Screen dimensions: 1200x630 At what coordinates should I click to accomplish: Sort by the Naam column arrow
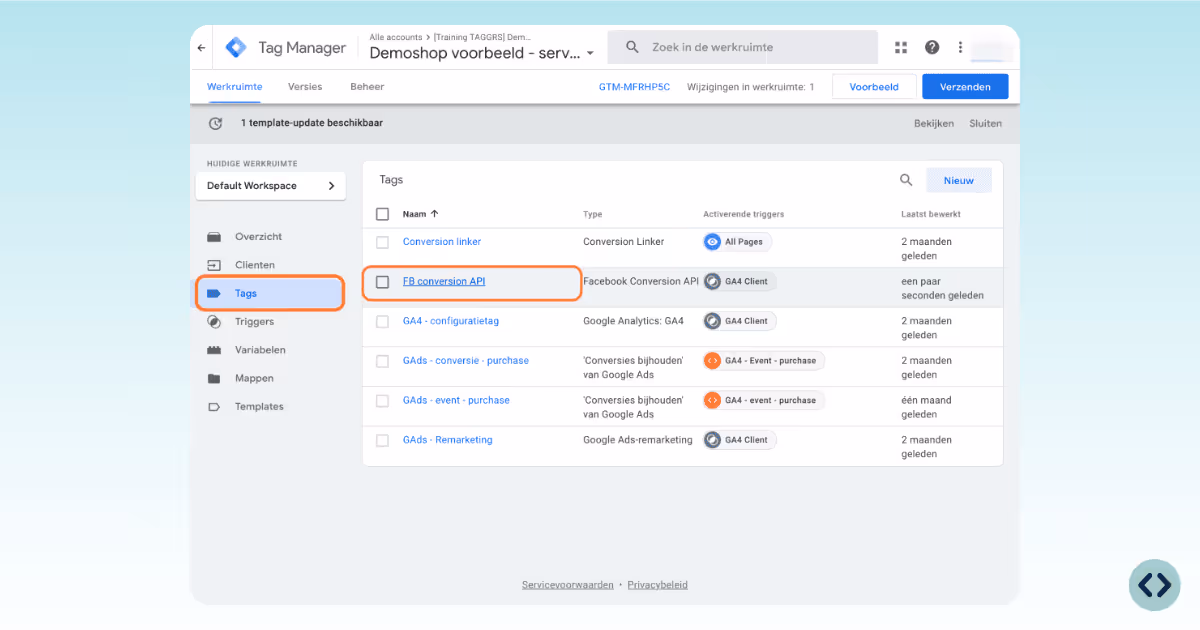435,214
